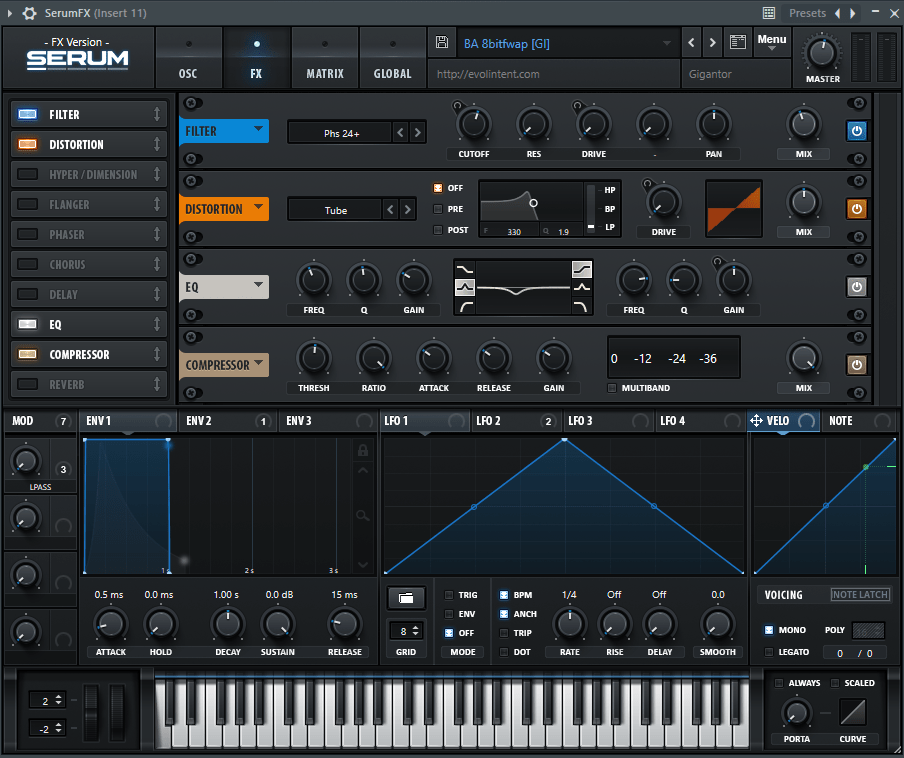Select the ENV 2 tab

[x=227, y=421]
